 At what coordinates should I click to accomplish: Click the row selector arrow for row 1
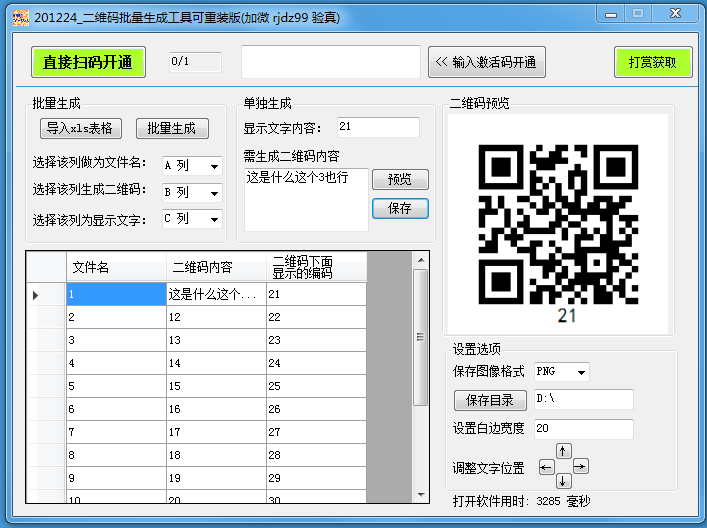[x=36, y=295]
